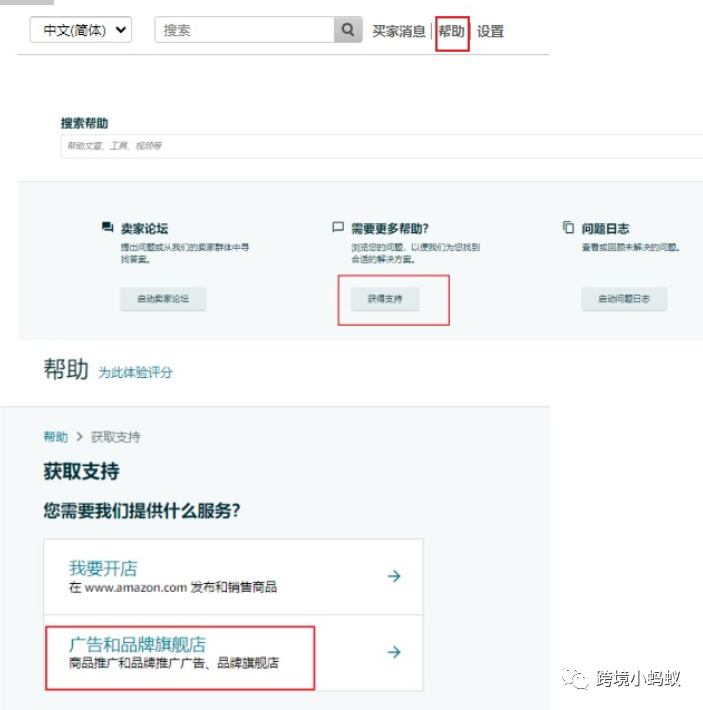Click the 需要更多帮助? heading
Image resolution: width=703 pixels, height=710 pixels.
coord(390,229)
